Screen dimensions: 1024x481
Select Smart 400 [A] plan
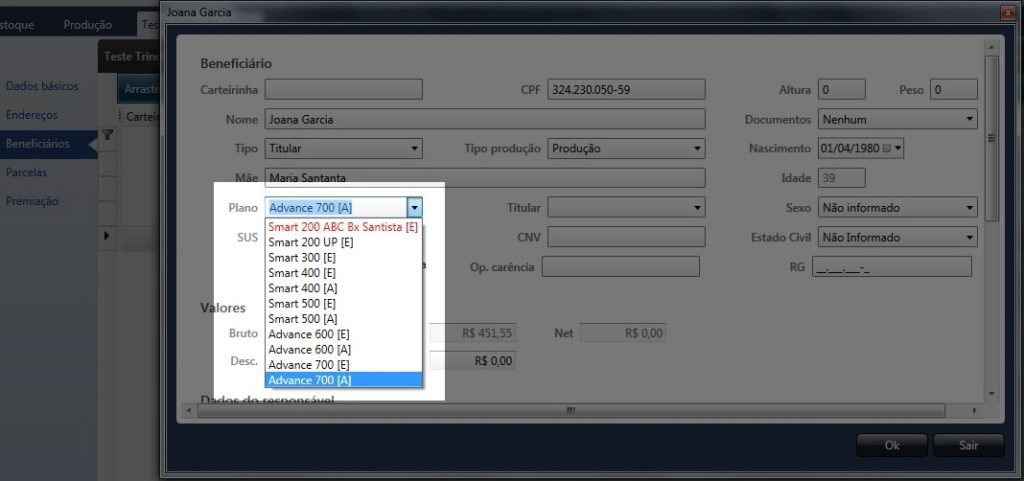coord(344,288)
